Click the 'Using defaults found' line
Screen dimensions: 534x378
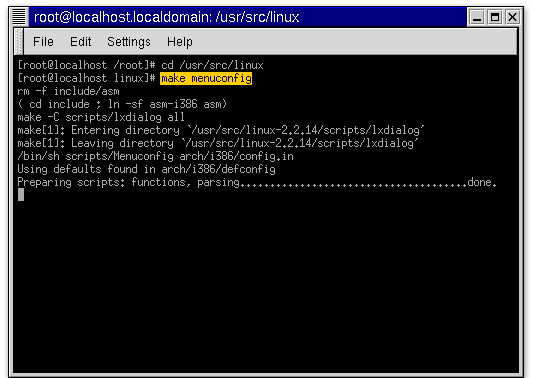coord(146,169)
